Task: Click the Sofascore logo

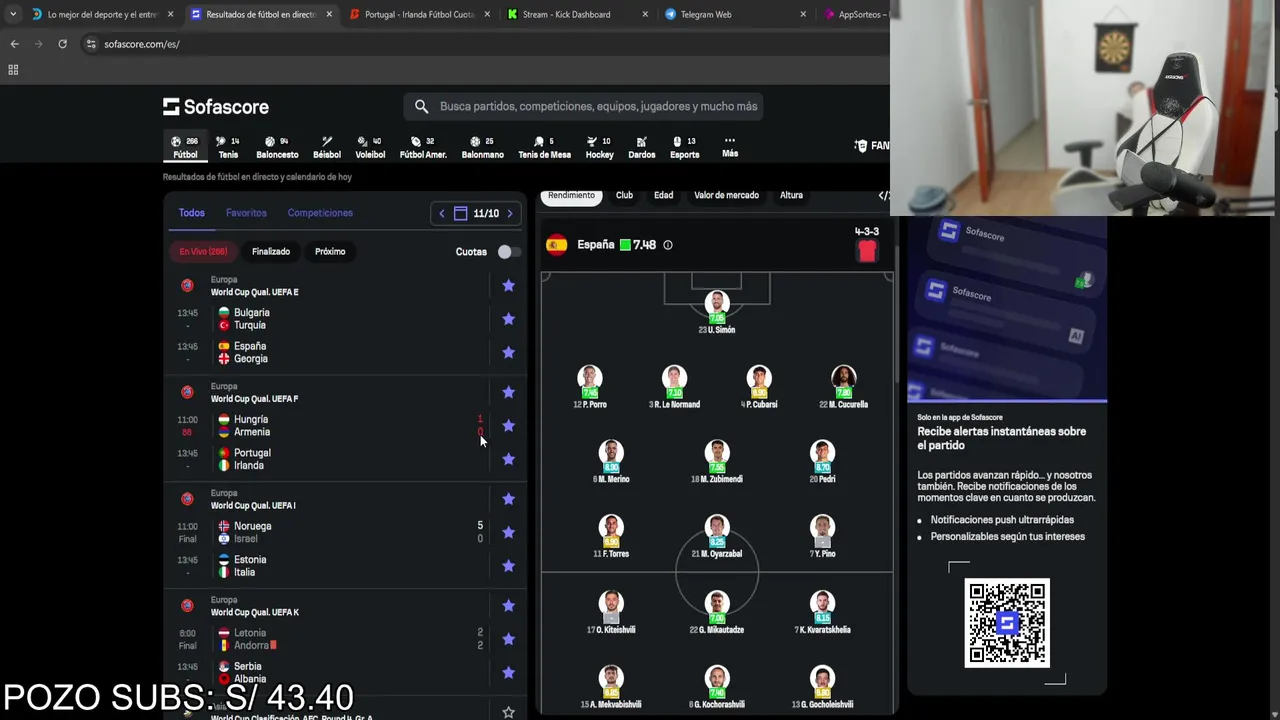Action: pyautogui.click(x=216, y=107)
